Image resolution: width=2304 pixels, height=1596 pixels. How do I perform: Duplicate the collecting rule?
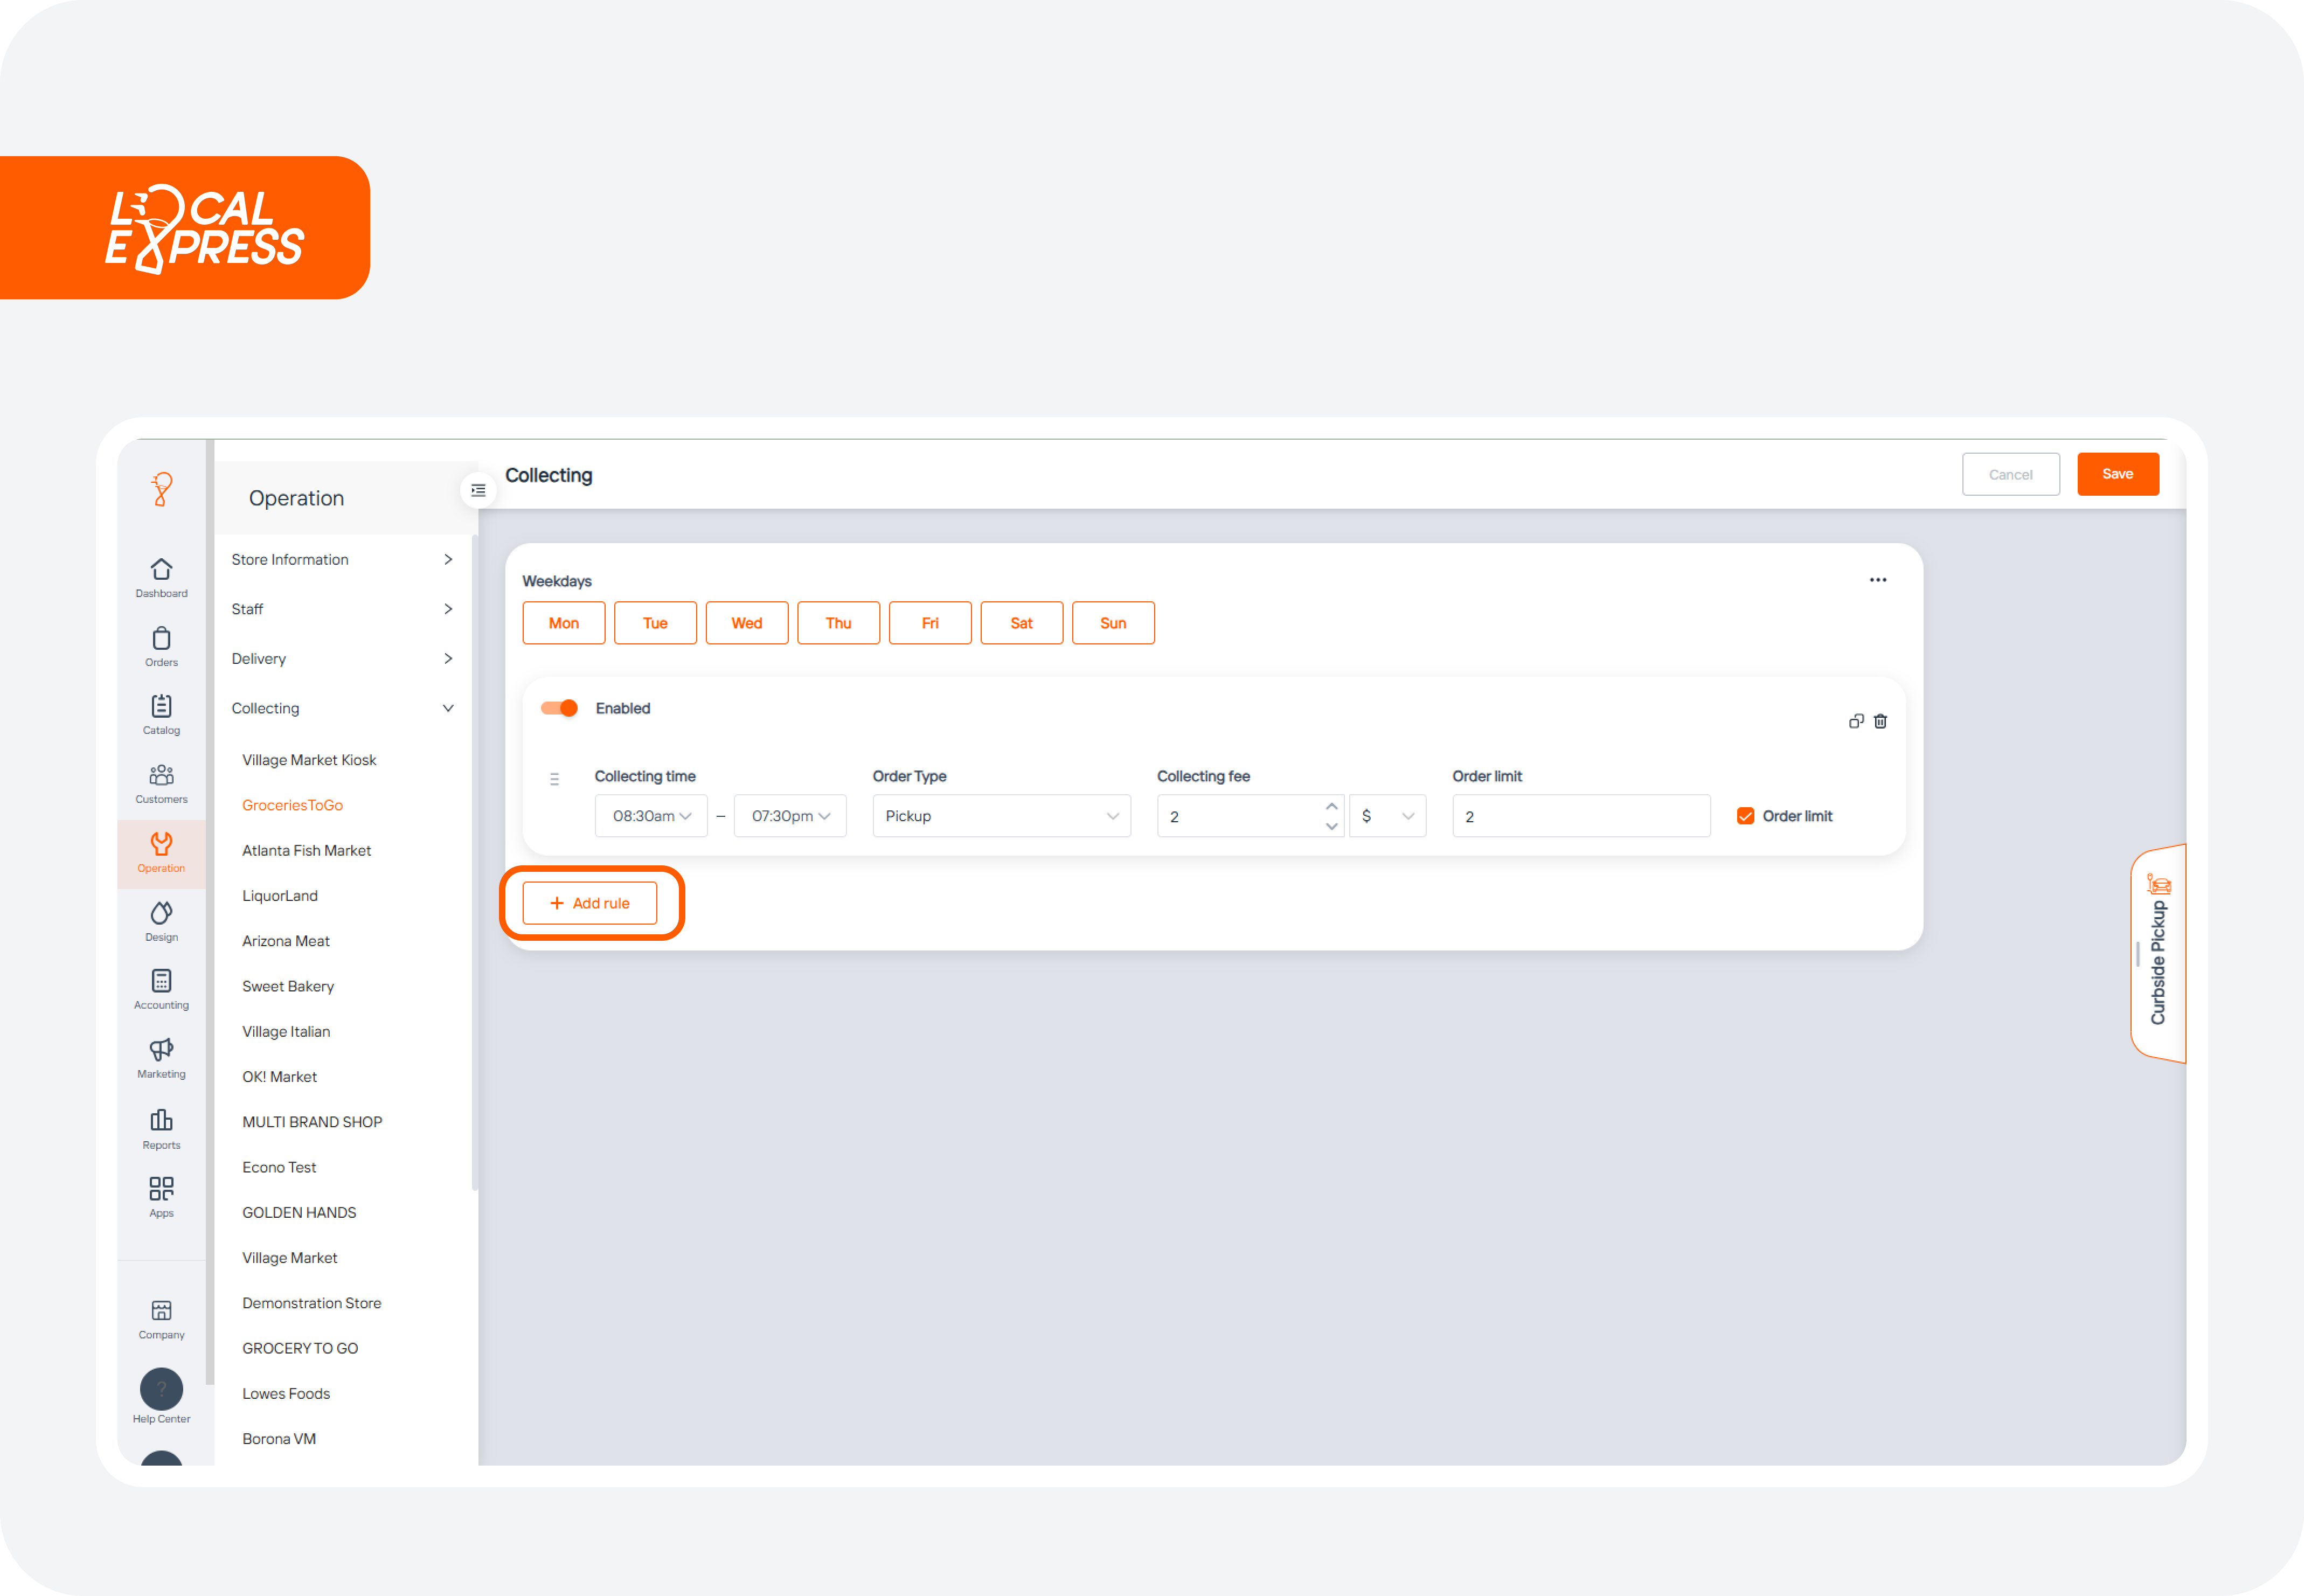click(1856, 721)
